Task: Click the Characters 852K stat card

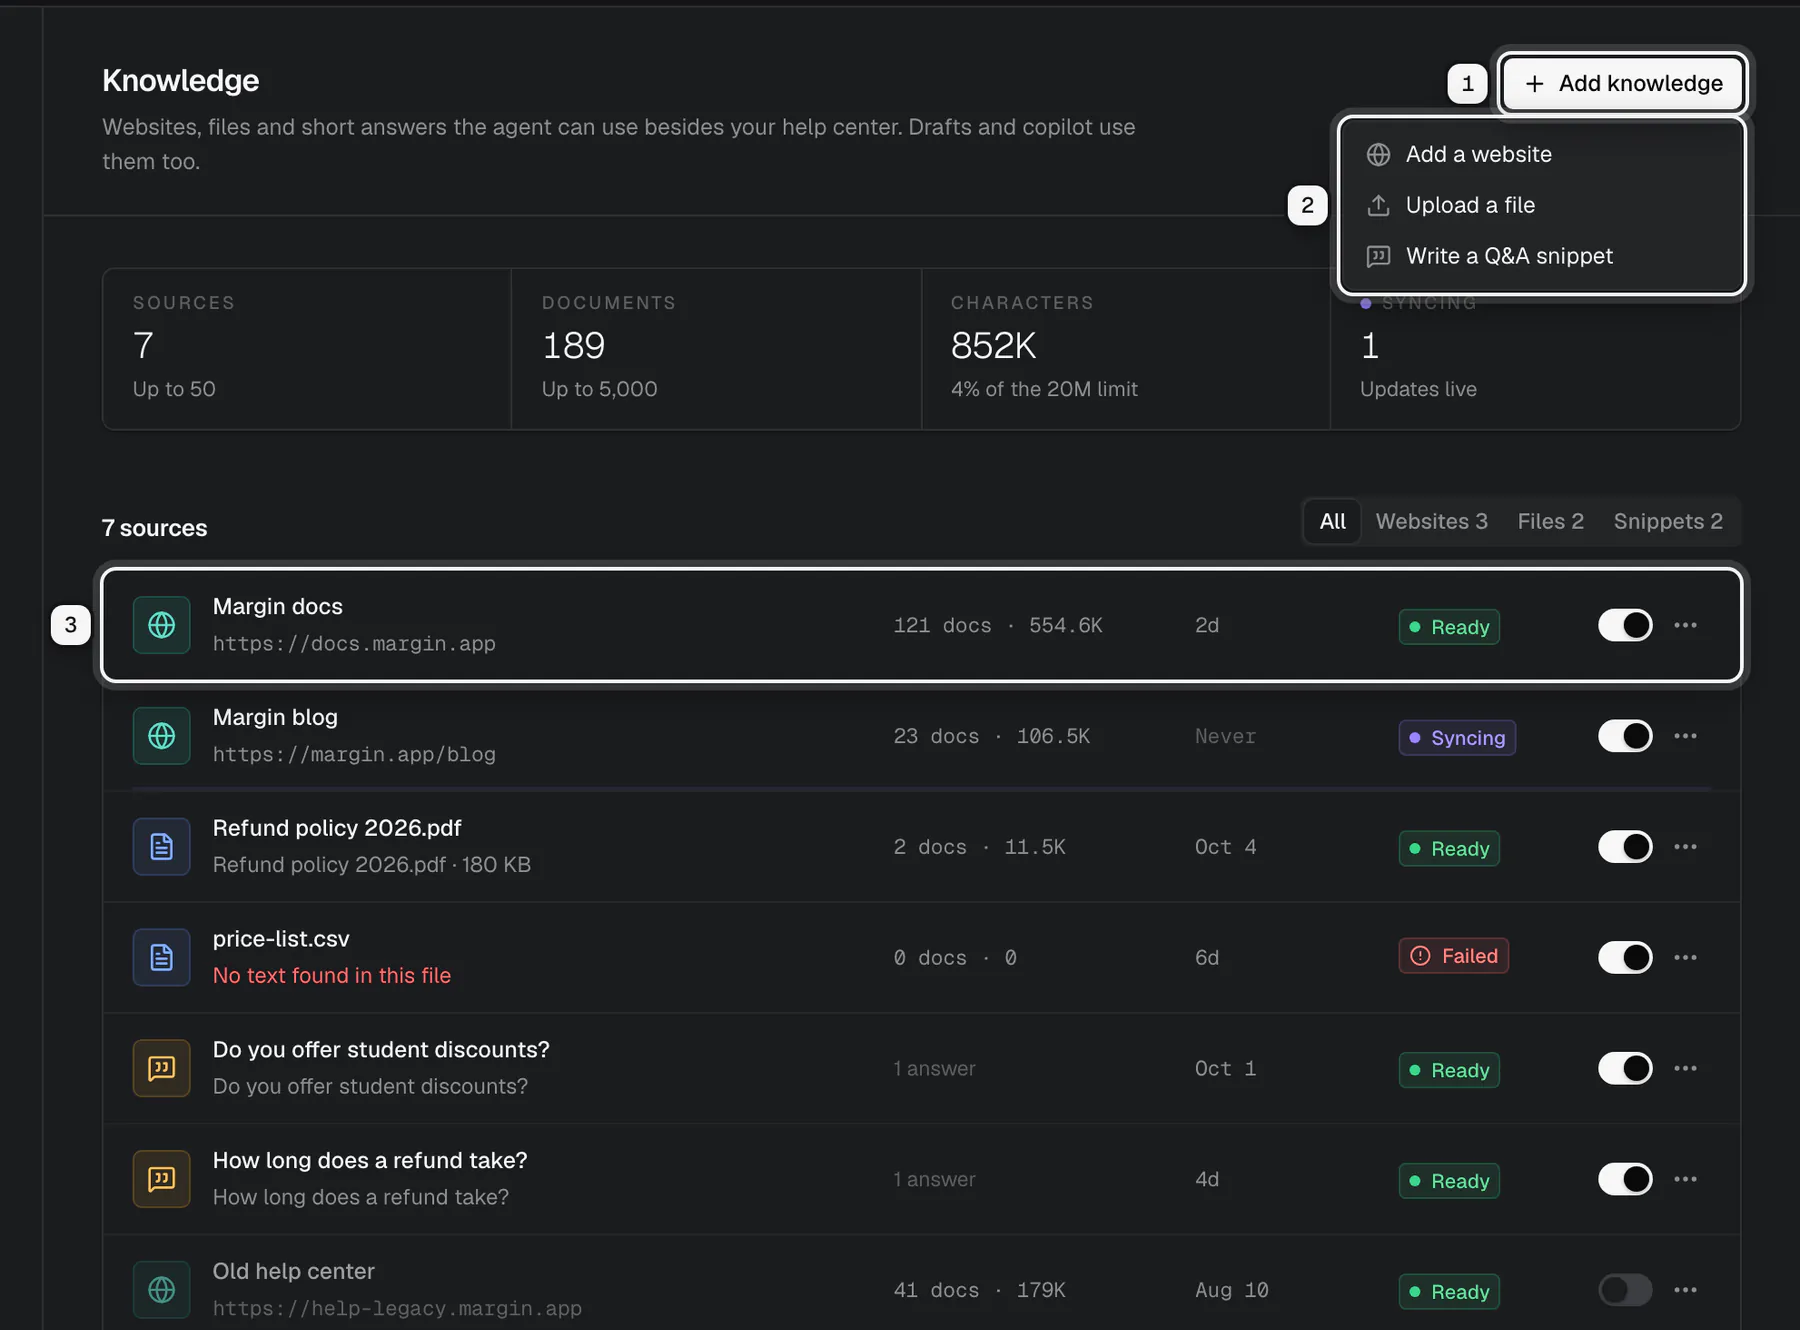Action: 1125,349
